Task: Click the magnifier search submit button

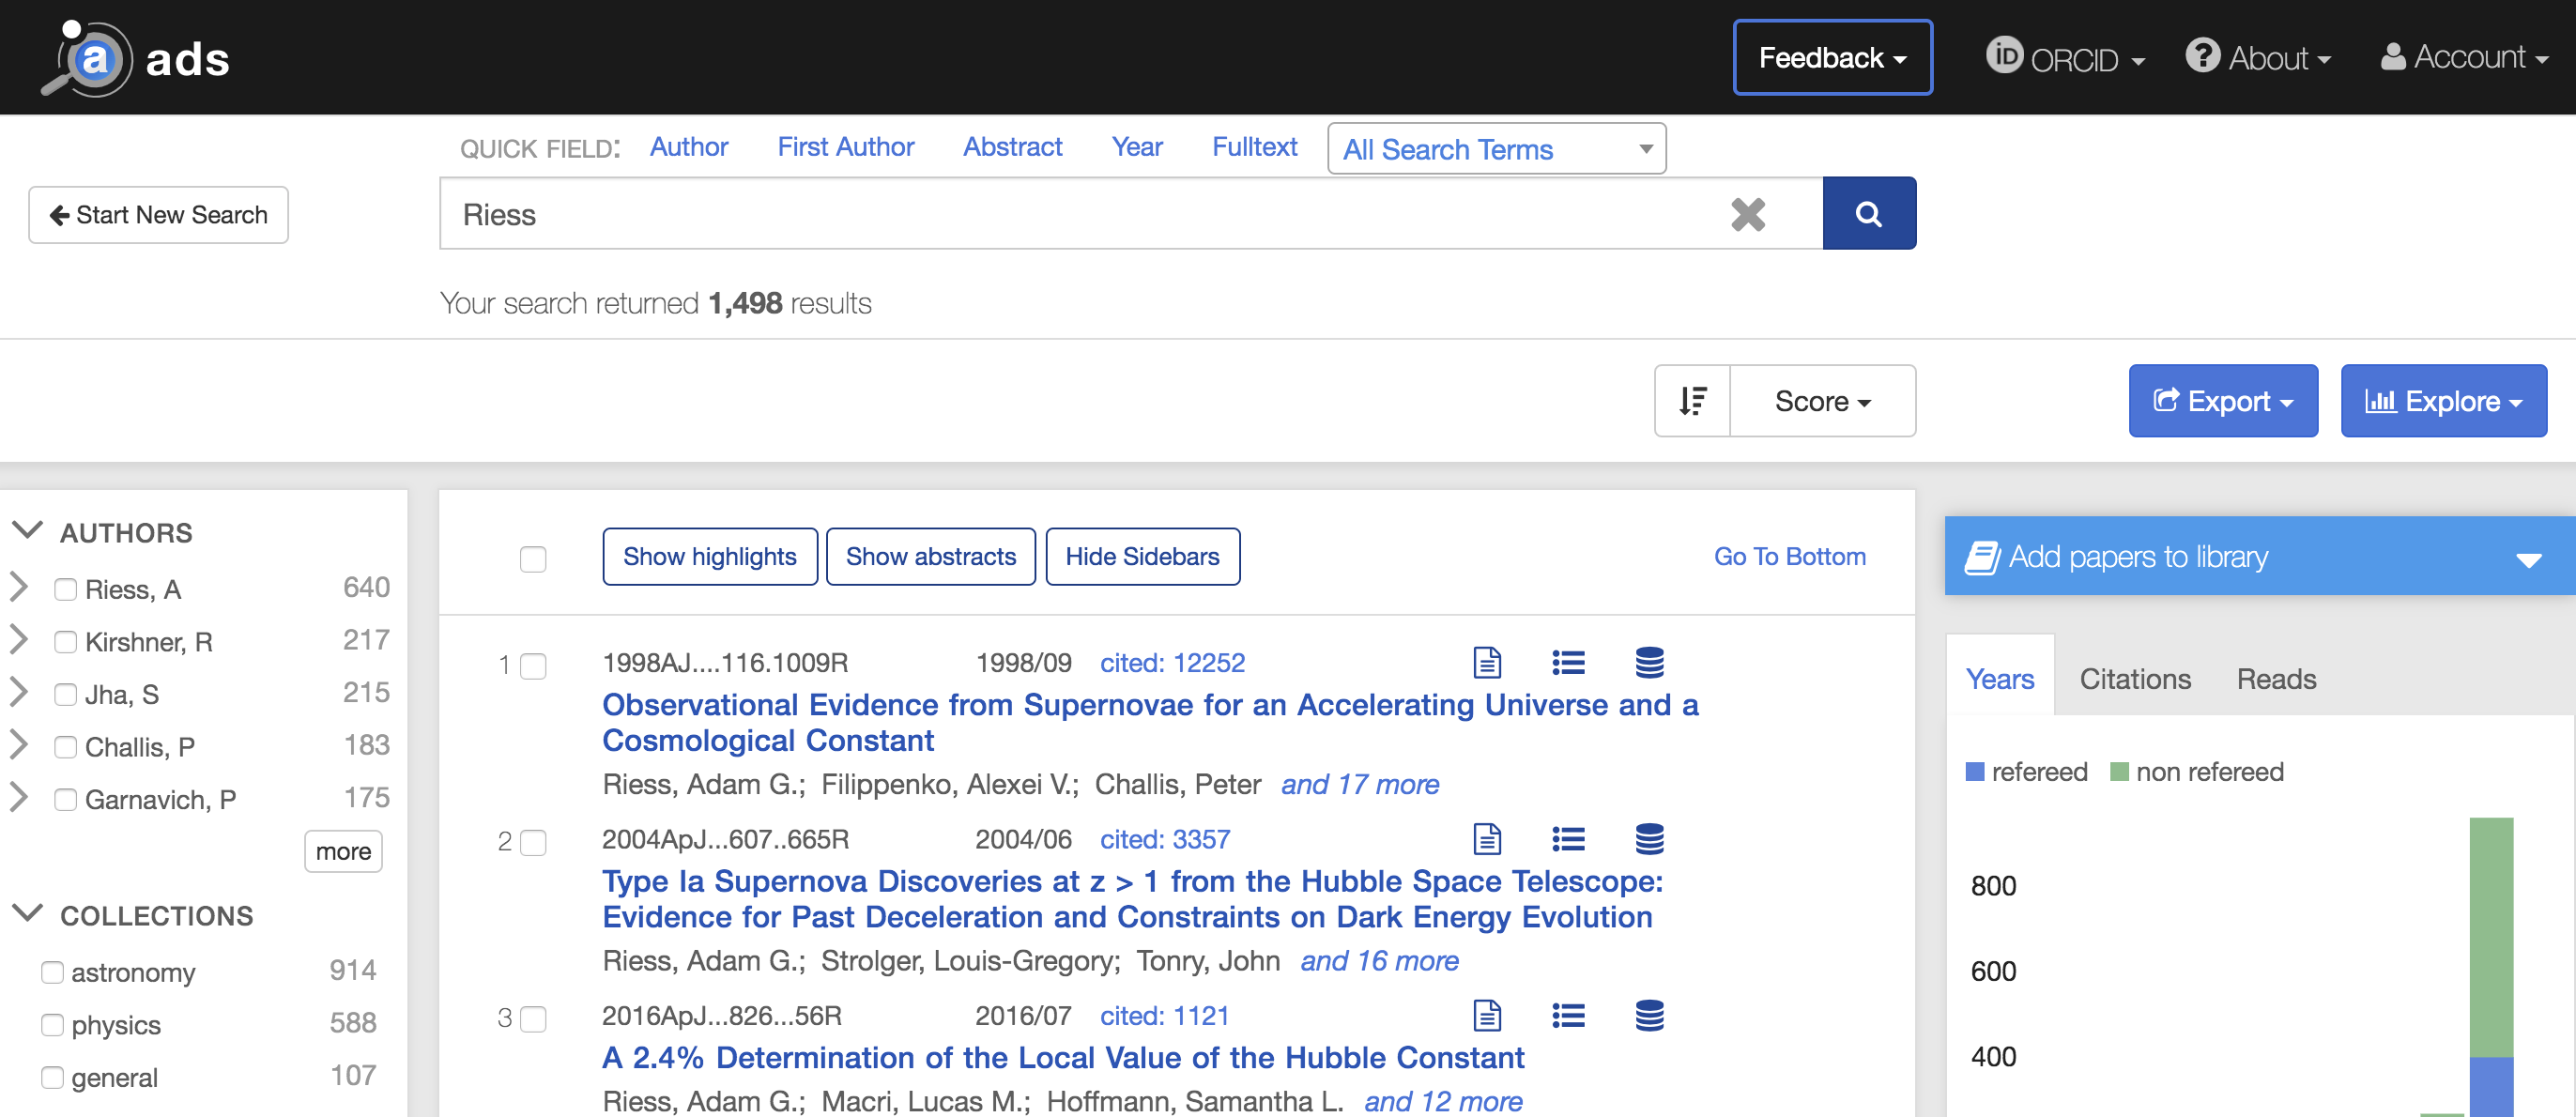Action: click(1868, 214)
